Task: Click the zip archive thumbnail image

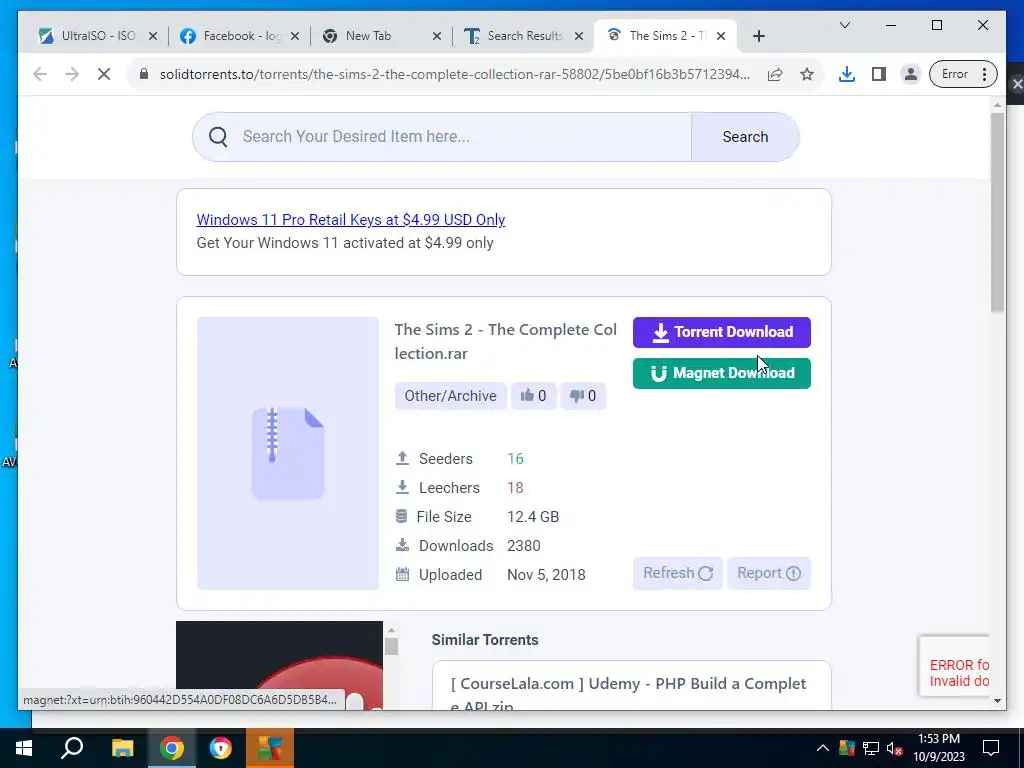Action: point(288,453)
